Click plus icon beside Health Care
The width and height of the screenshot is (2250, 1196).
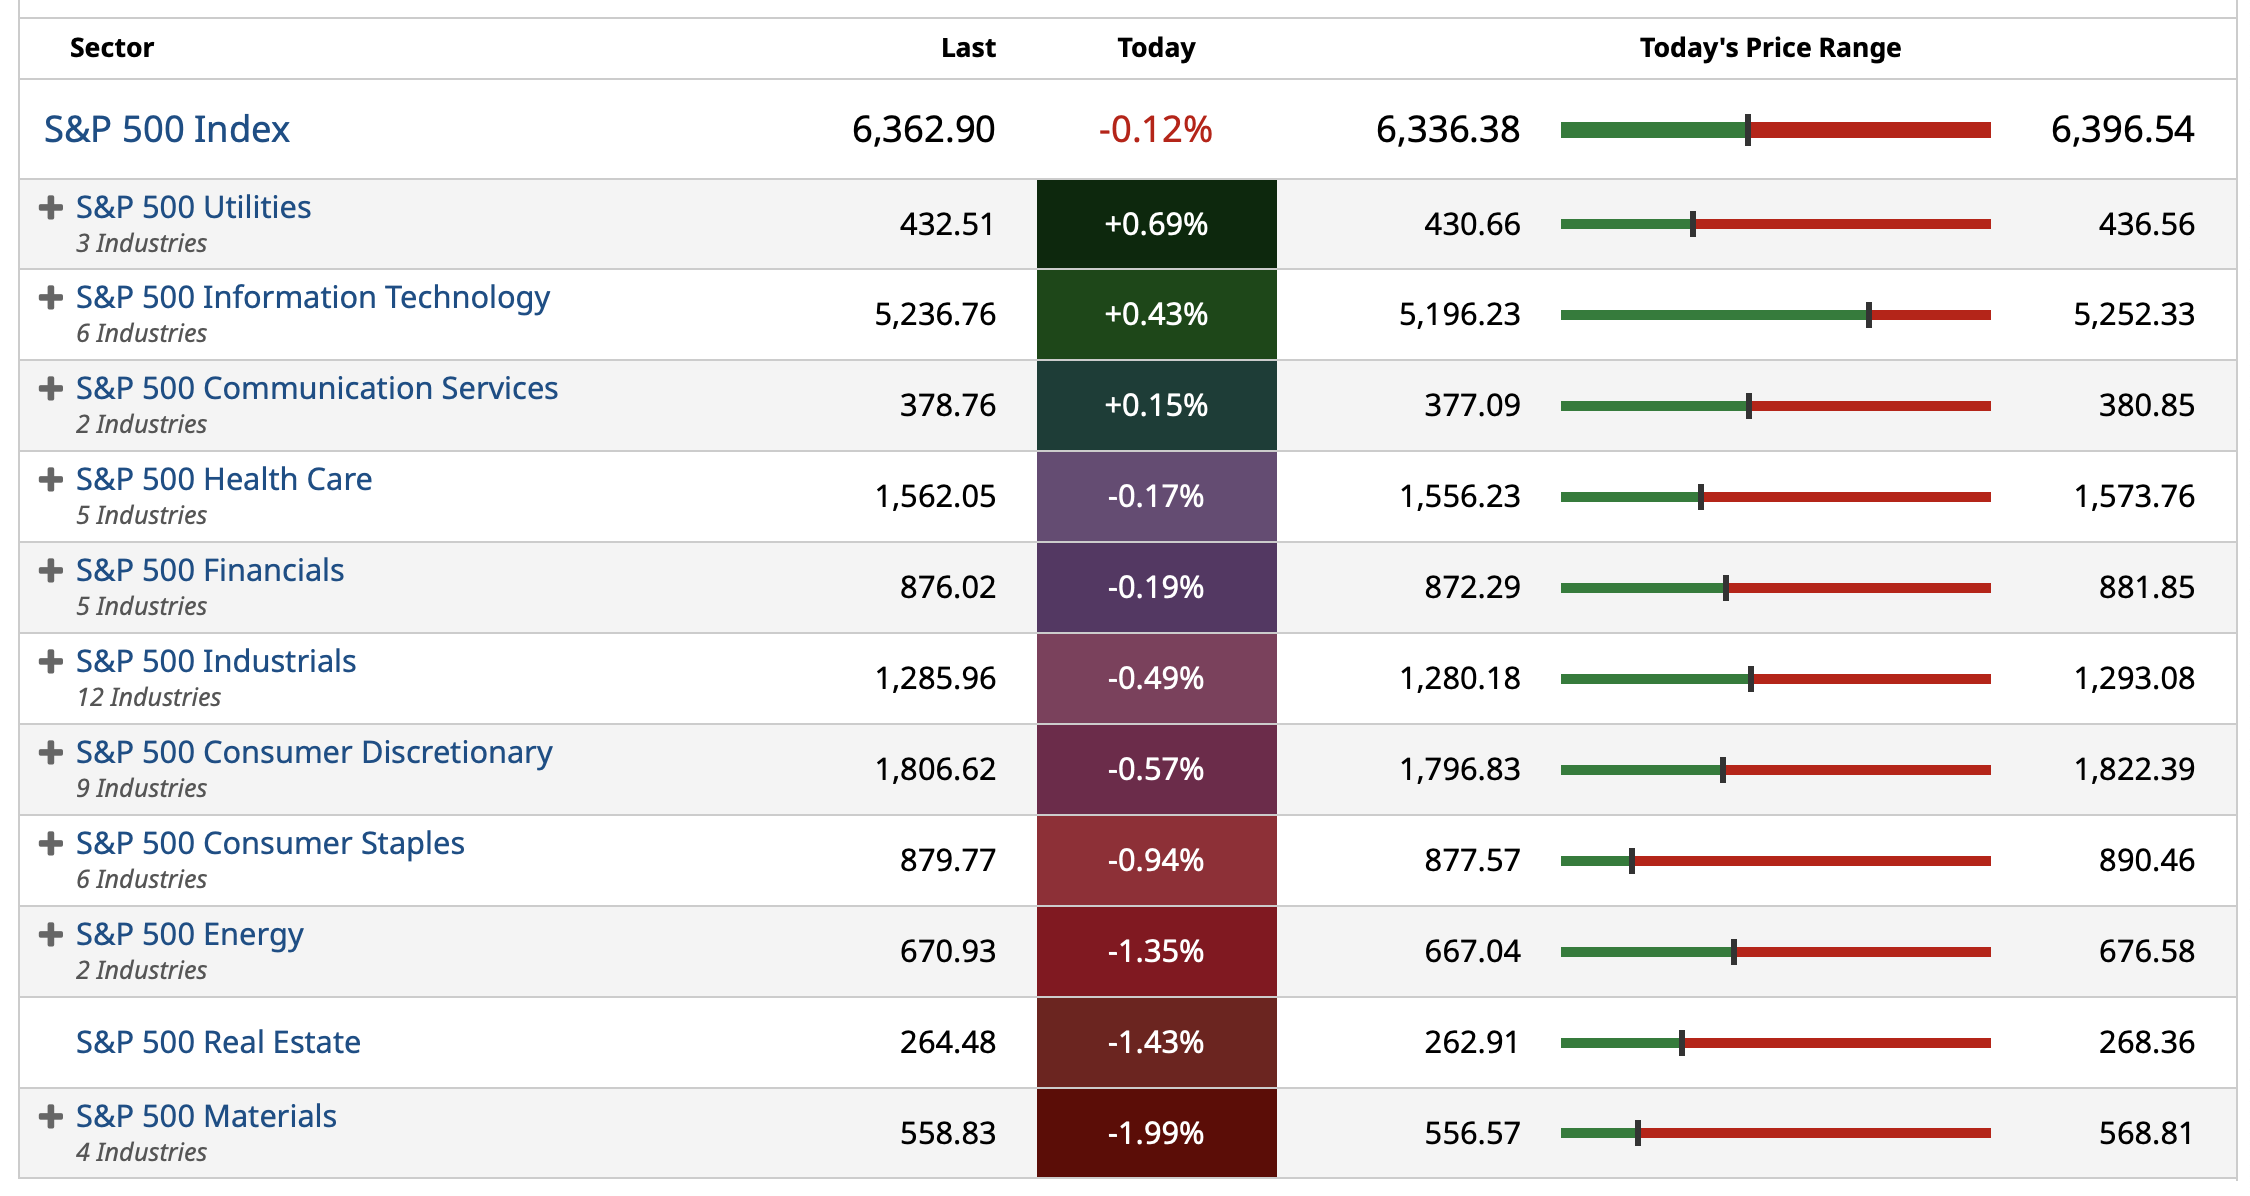[x=50, y=480]
